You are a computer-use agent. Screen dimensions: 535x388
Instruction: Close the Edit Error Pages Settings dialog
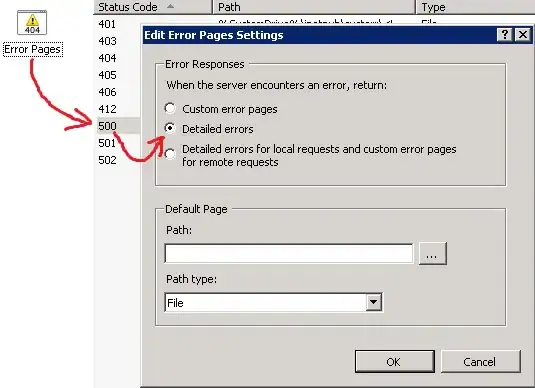(523, 34)
